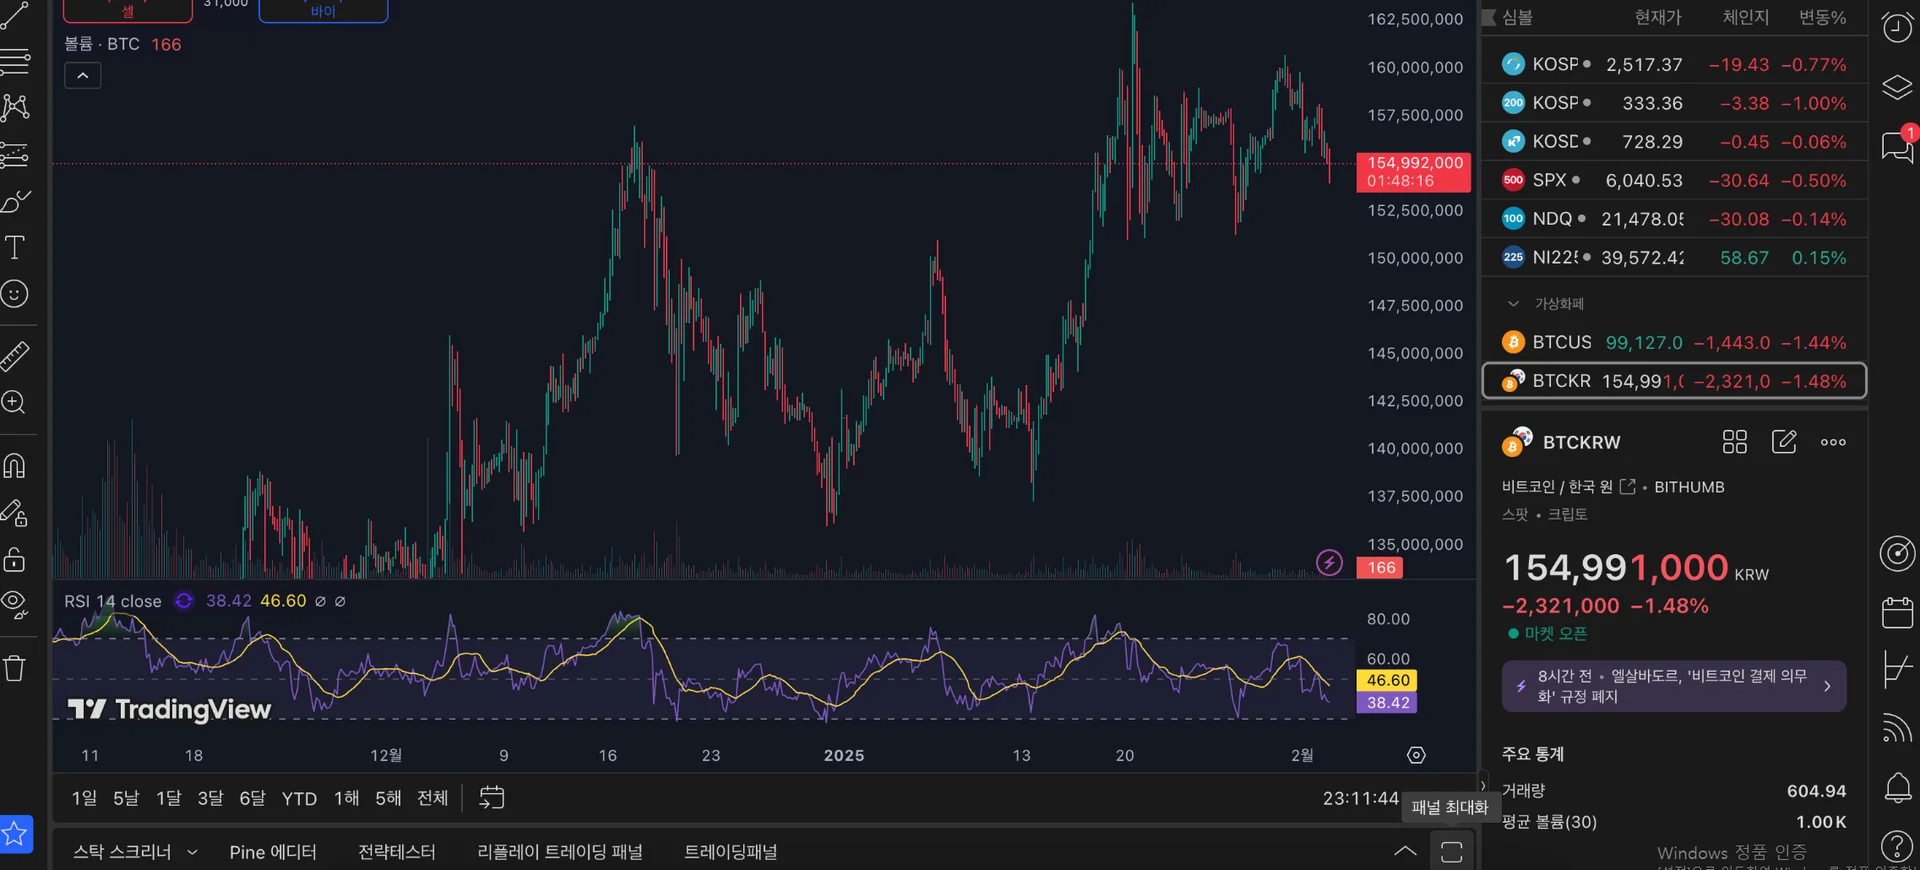This screenshot has width=1920, height=870.
Task: Open the broadcast streams icon
Action: tap(1897, 727)
